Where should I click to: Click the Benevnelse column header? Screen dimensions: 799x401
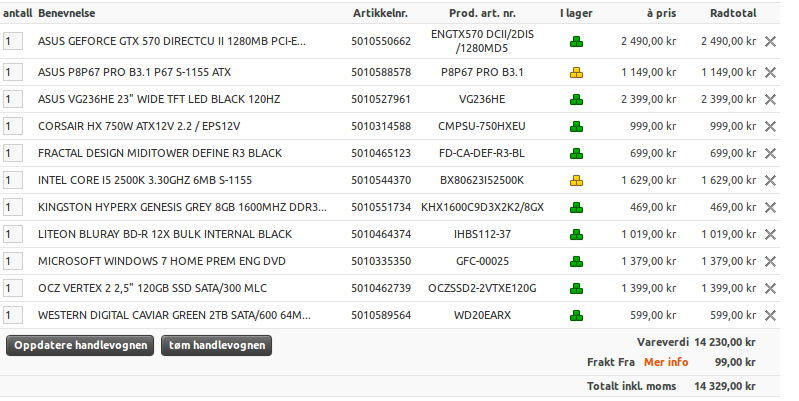[x=66, y=13]
